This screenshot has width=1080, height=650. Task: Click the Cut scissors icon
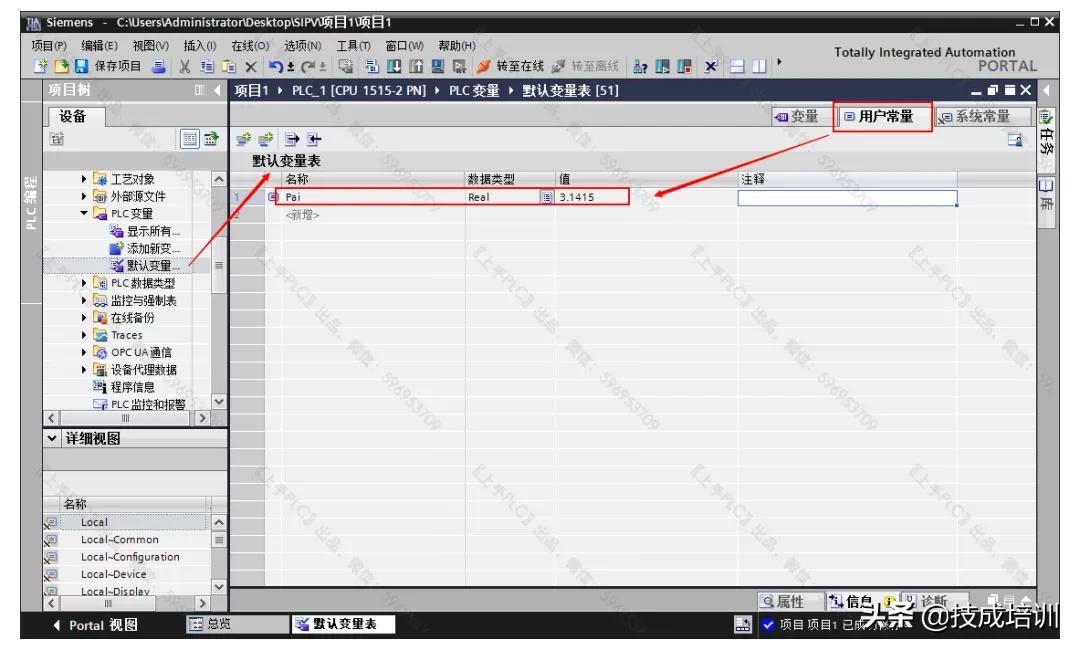pyautogui.click(x=184, y=66)
